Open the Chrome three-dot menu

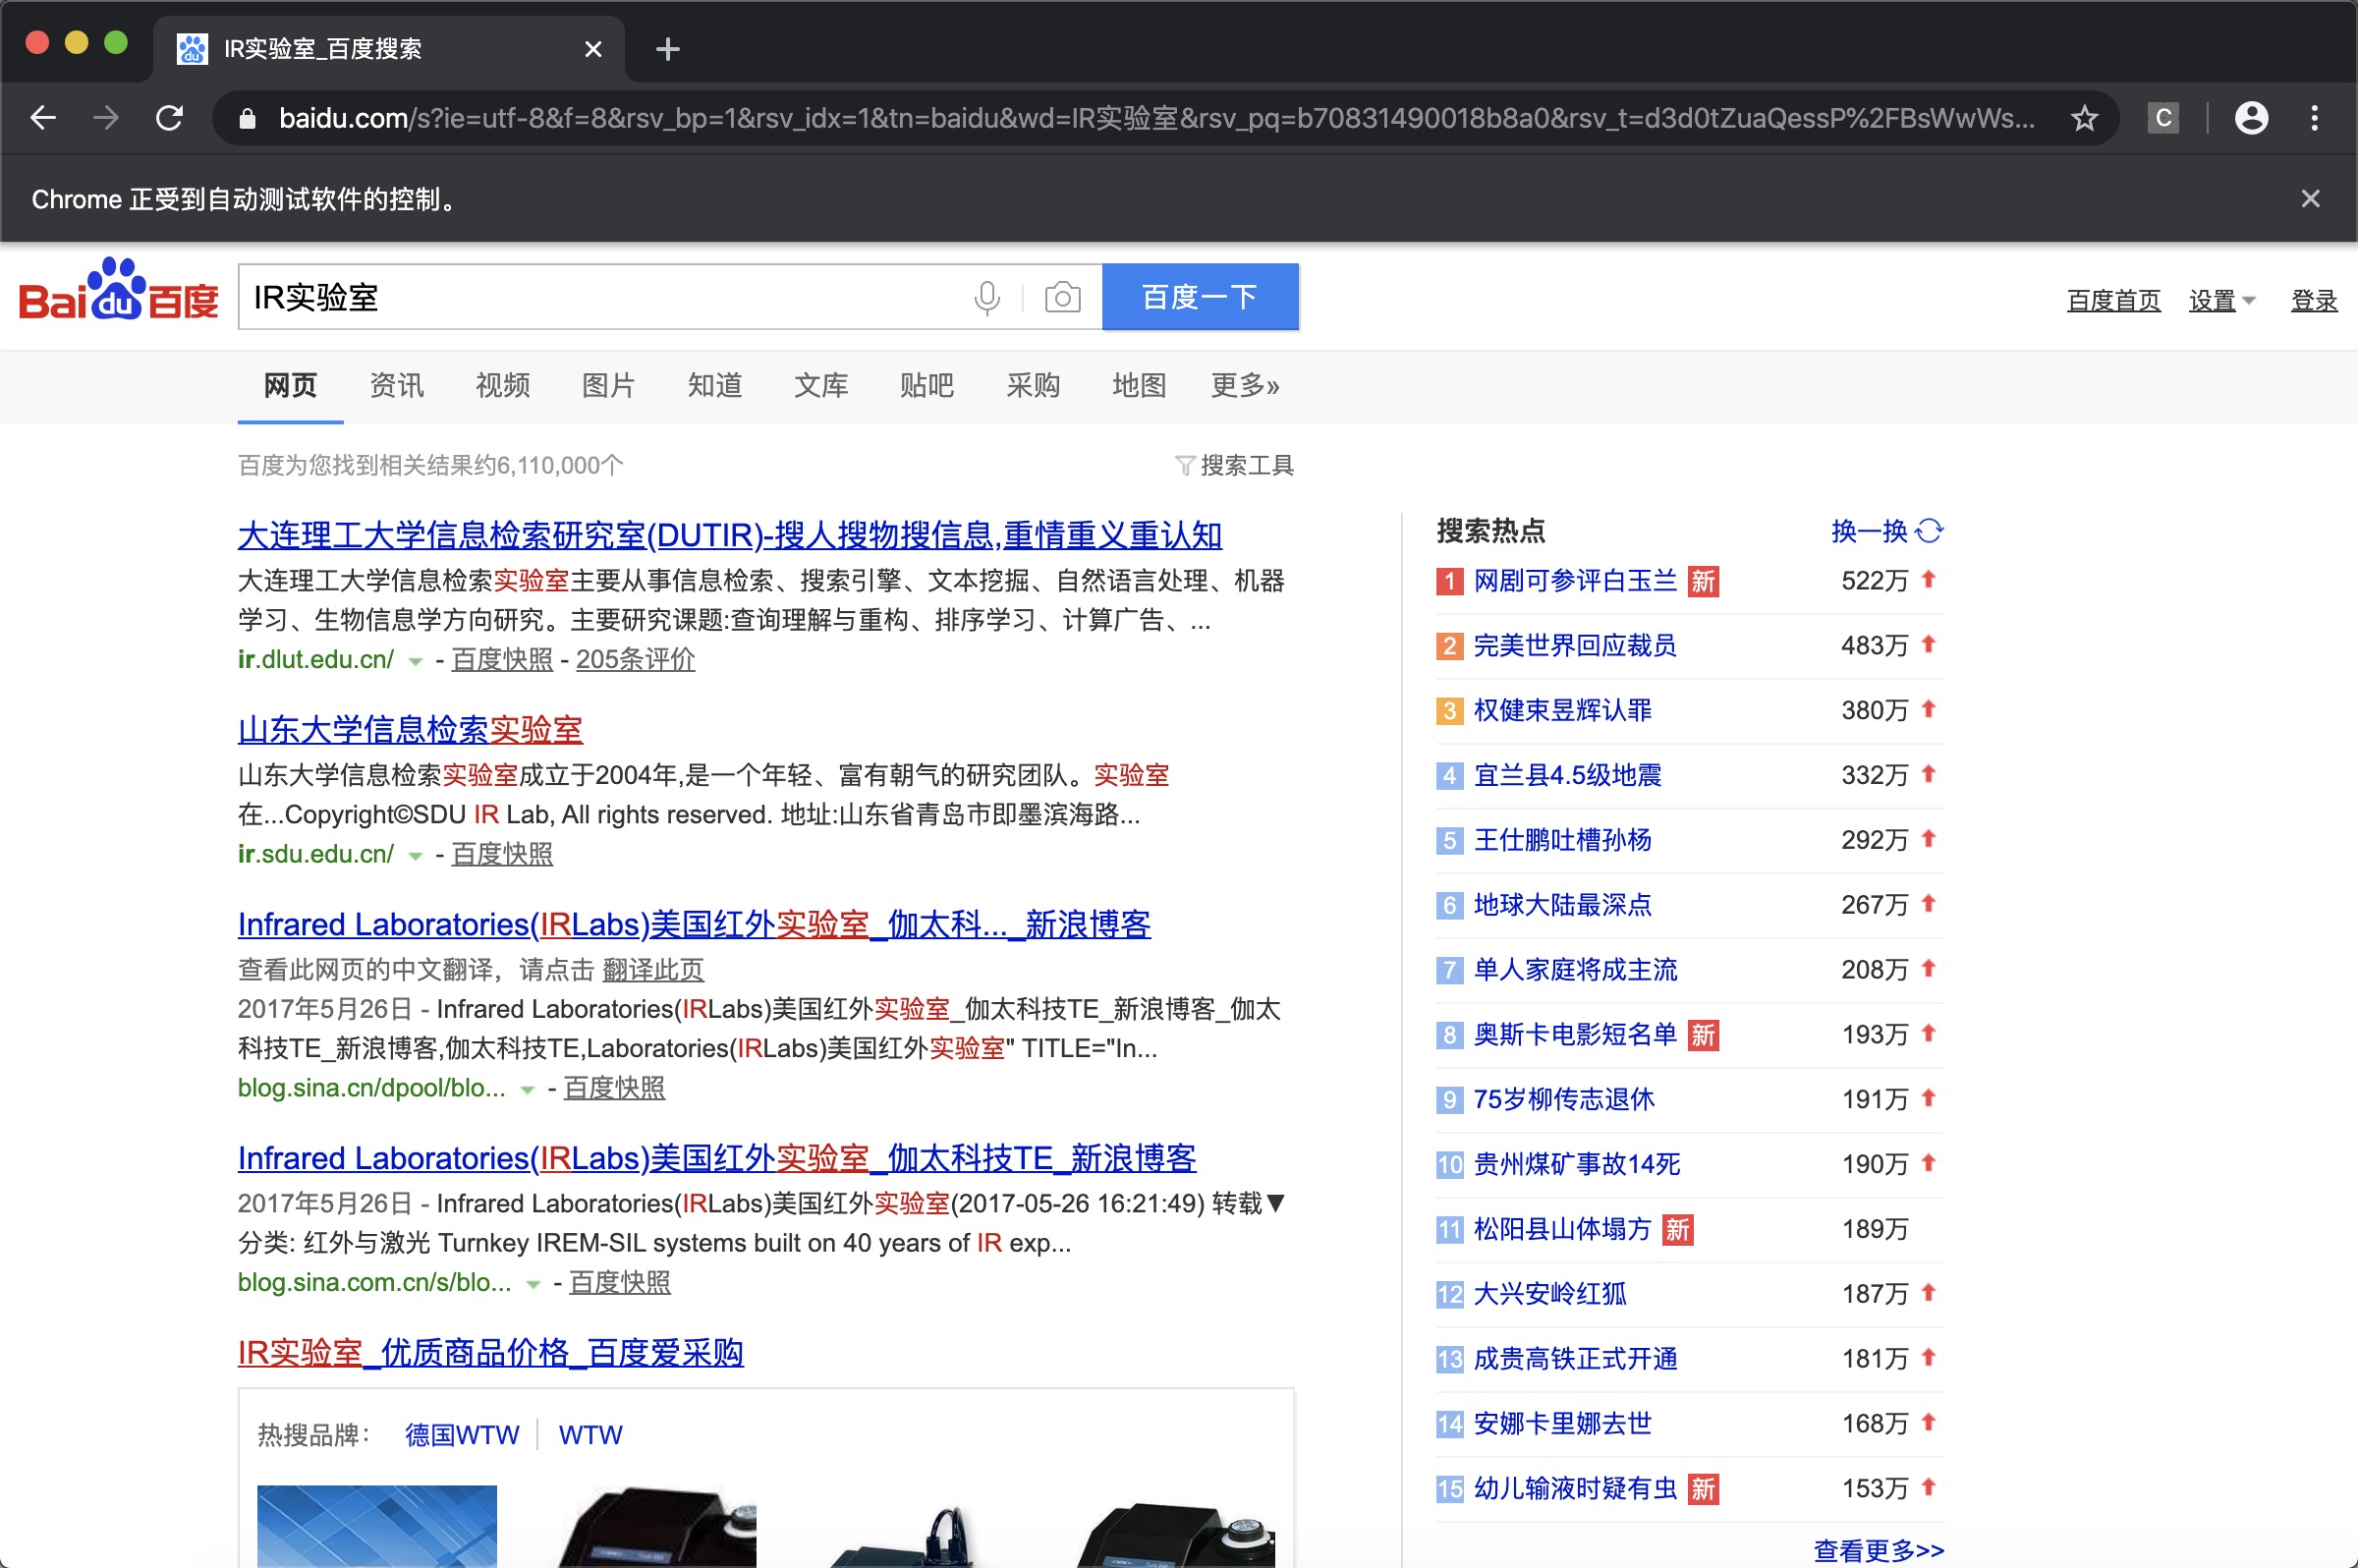point(2314,119)
